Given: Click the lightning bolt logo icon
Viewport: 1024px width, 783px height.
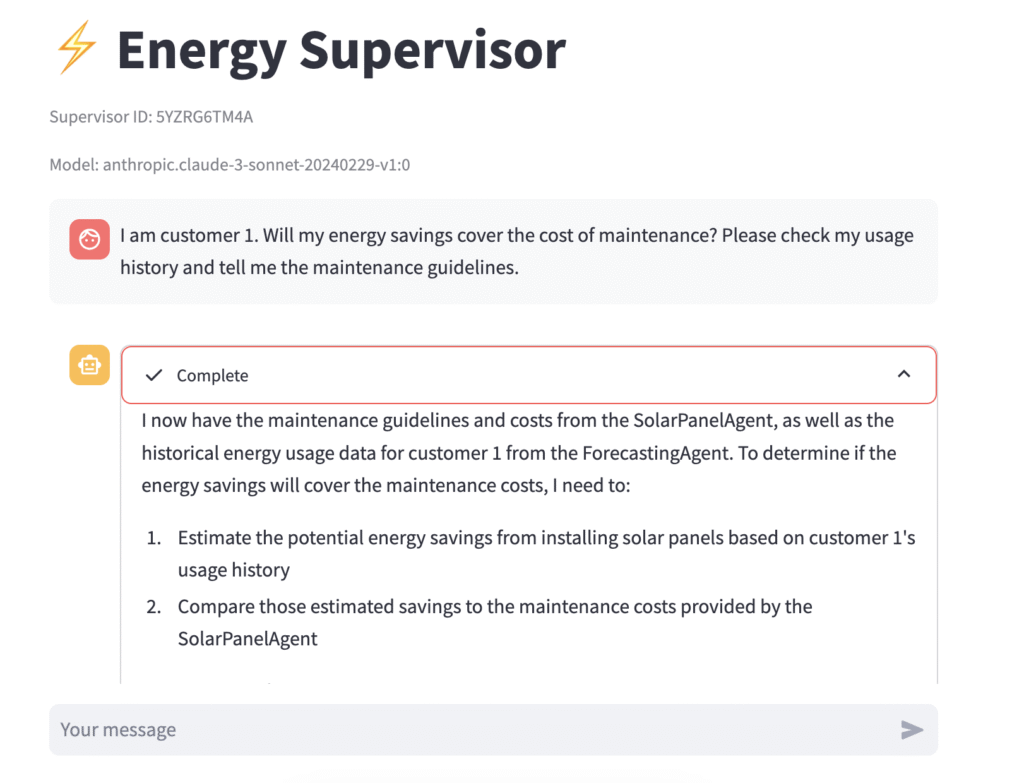Looking at the screenshot, I should (76, 50).
